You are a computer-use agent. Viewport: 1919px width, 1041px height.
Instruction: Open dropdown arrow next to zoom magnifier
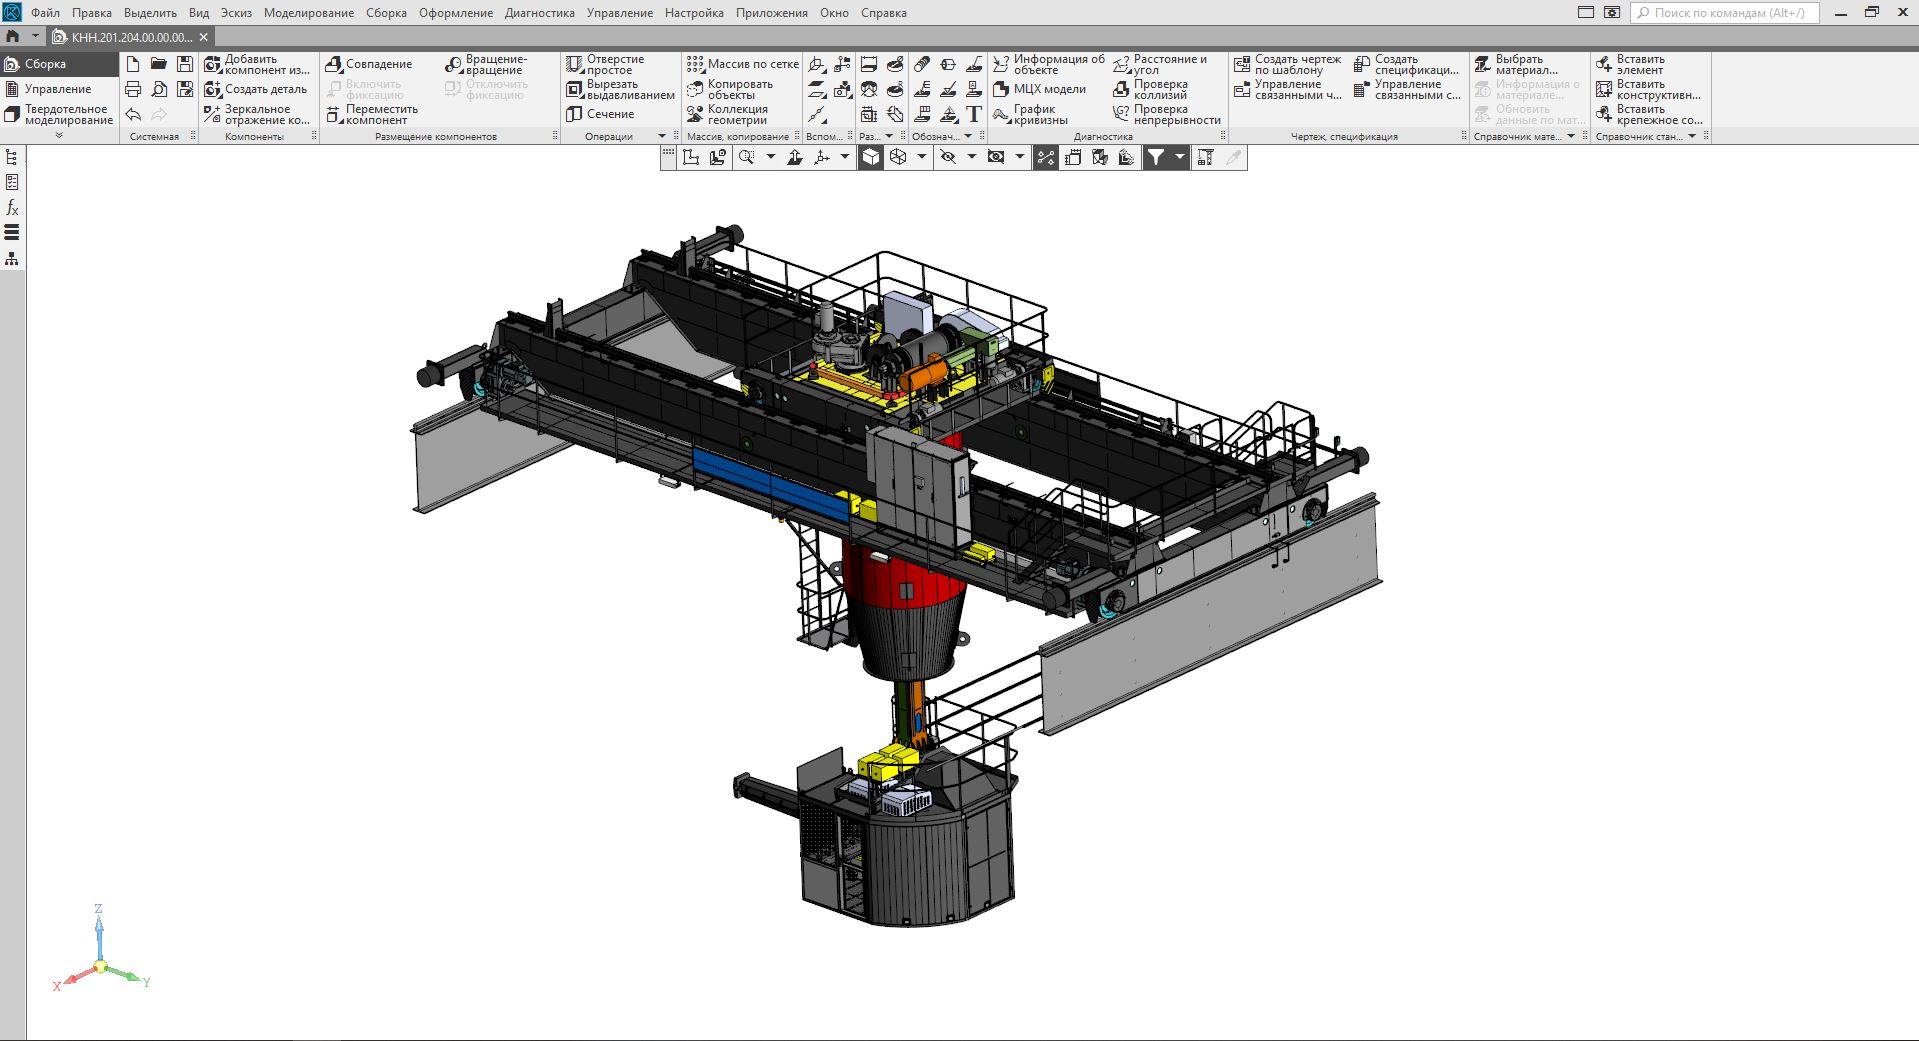pos(770,157)
